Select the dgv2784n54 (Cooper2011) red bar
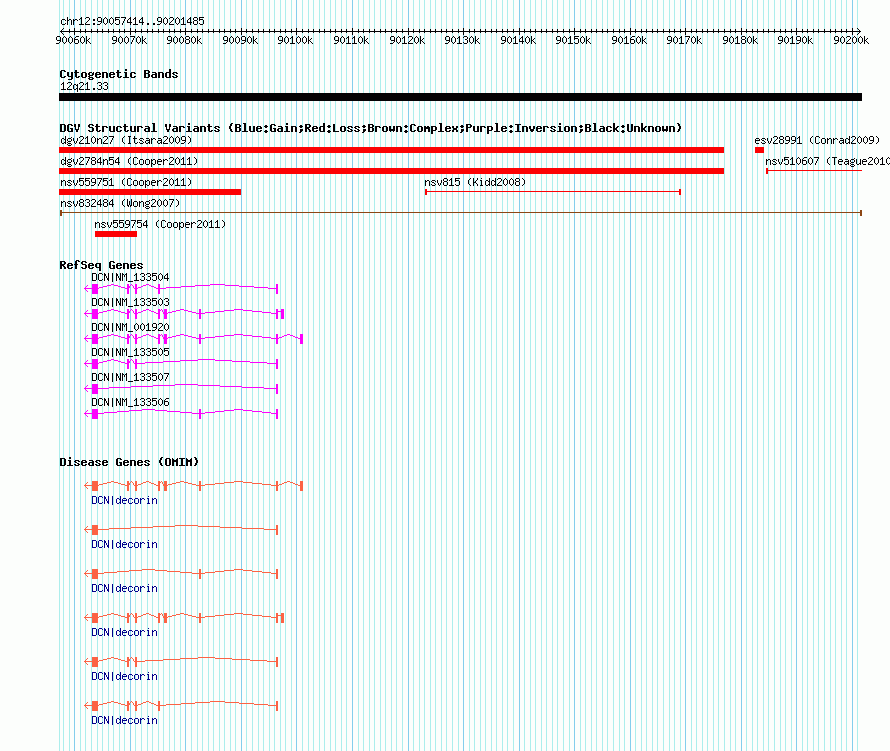This screenshot has width=890, height=751. (392, 171)
